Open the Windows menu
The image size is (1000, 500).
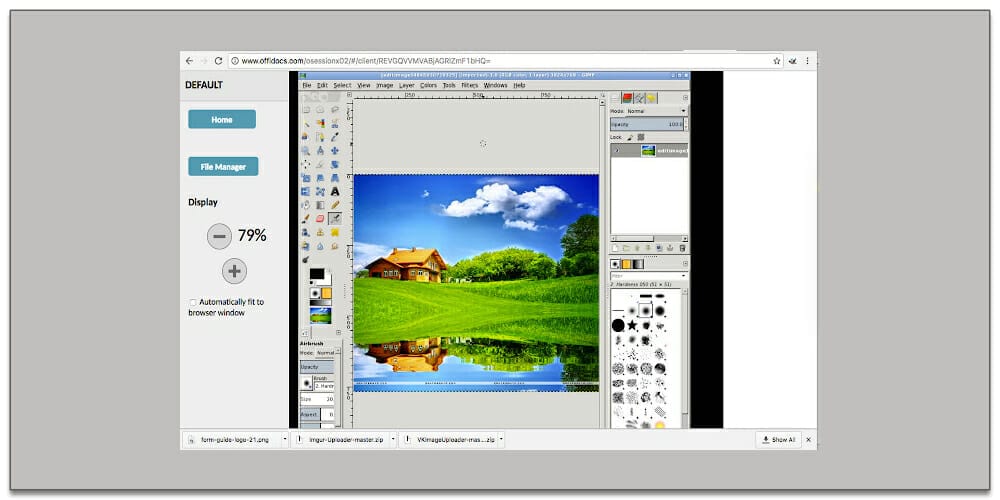pyautogui.click(x=496, y=85)
